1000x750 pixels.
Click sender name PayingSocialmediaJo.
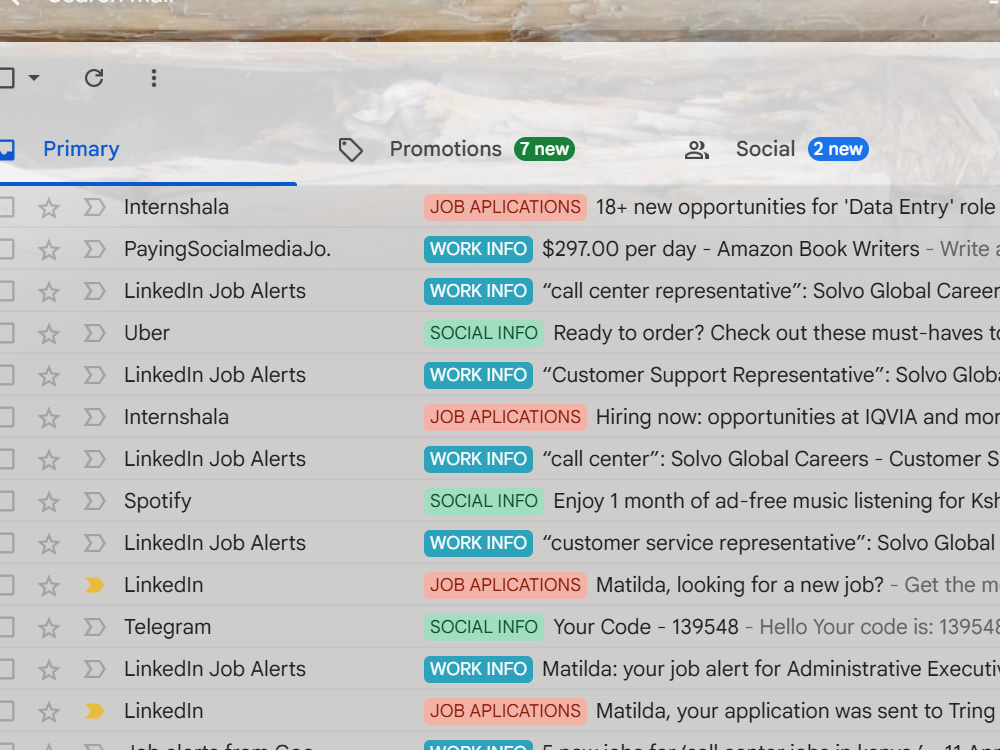(x=228, y=249)
